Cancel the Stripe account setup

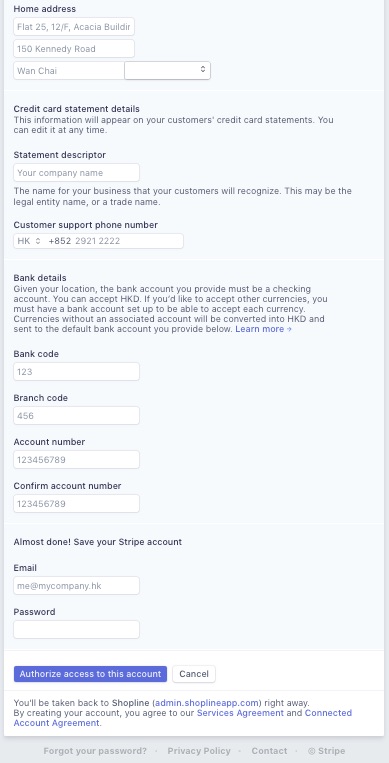(x=194, y=674)
